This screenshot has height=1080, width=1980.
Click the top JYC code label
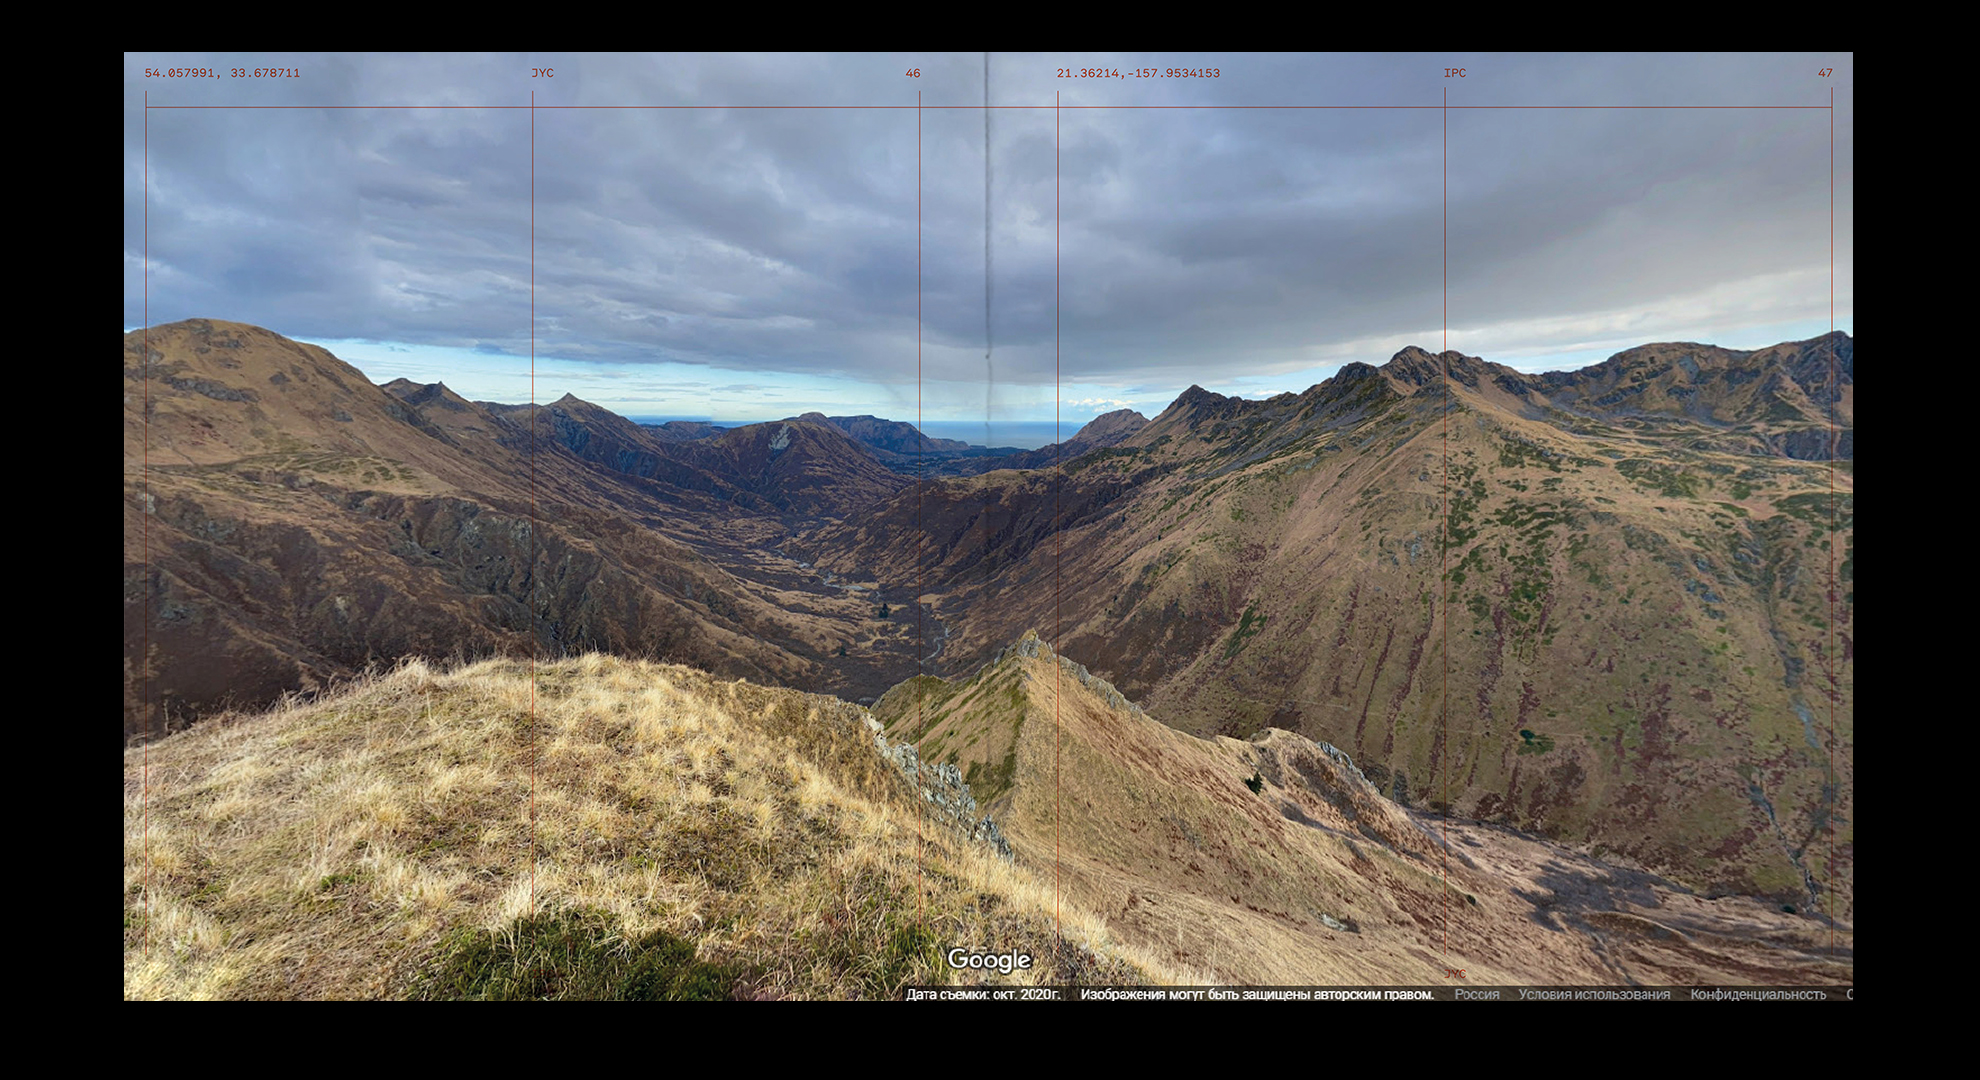[542, 73]
